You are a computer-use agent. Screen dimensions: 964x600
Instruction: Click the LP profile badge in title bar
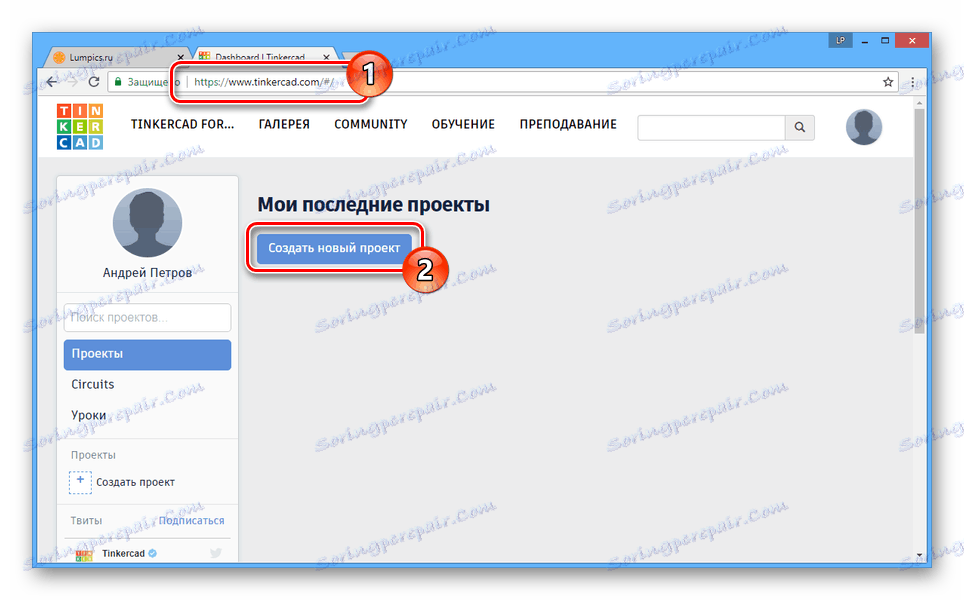[840, 41]
